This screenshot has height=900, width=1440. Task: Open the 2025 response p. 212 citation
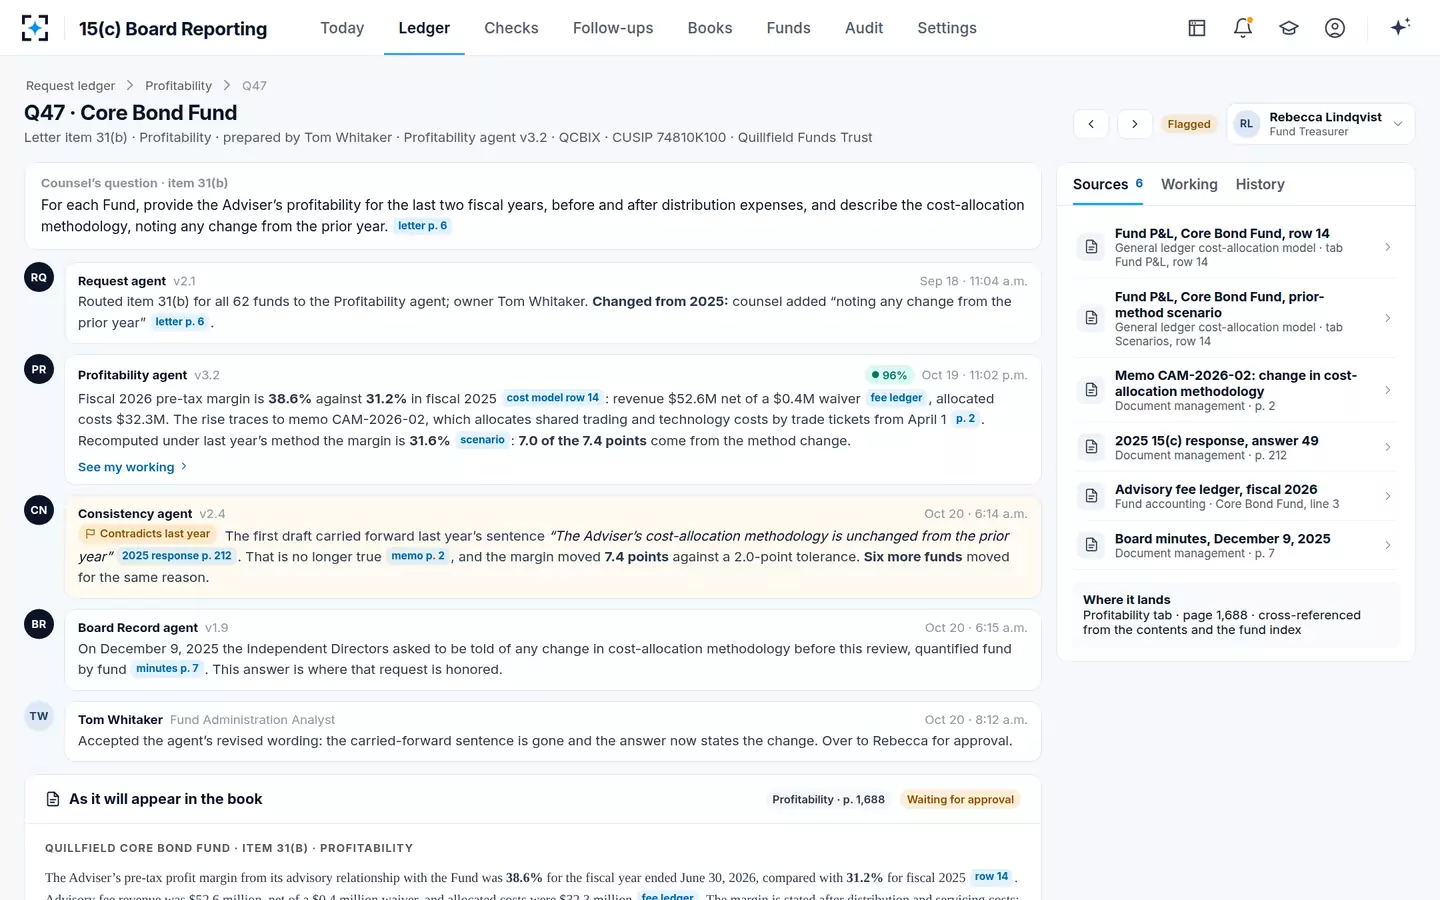[177, 556]
